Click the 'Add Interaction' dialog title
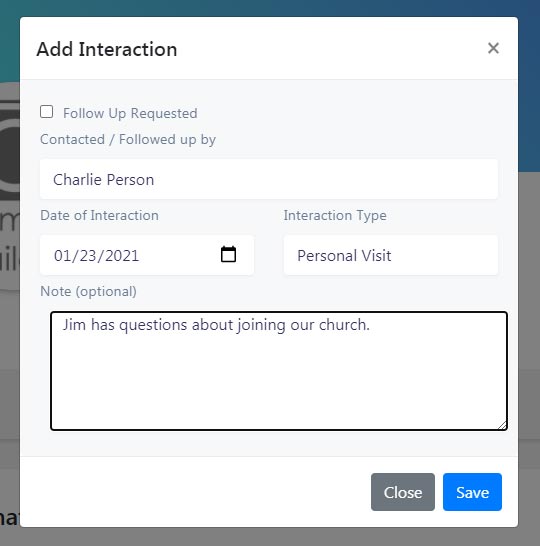This screenshot has height=546, width=540. (107, 49)
